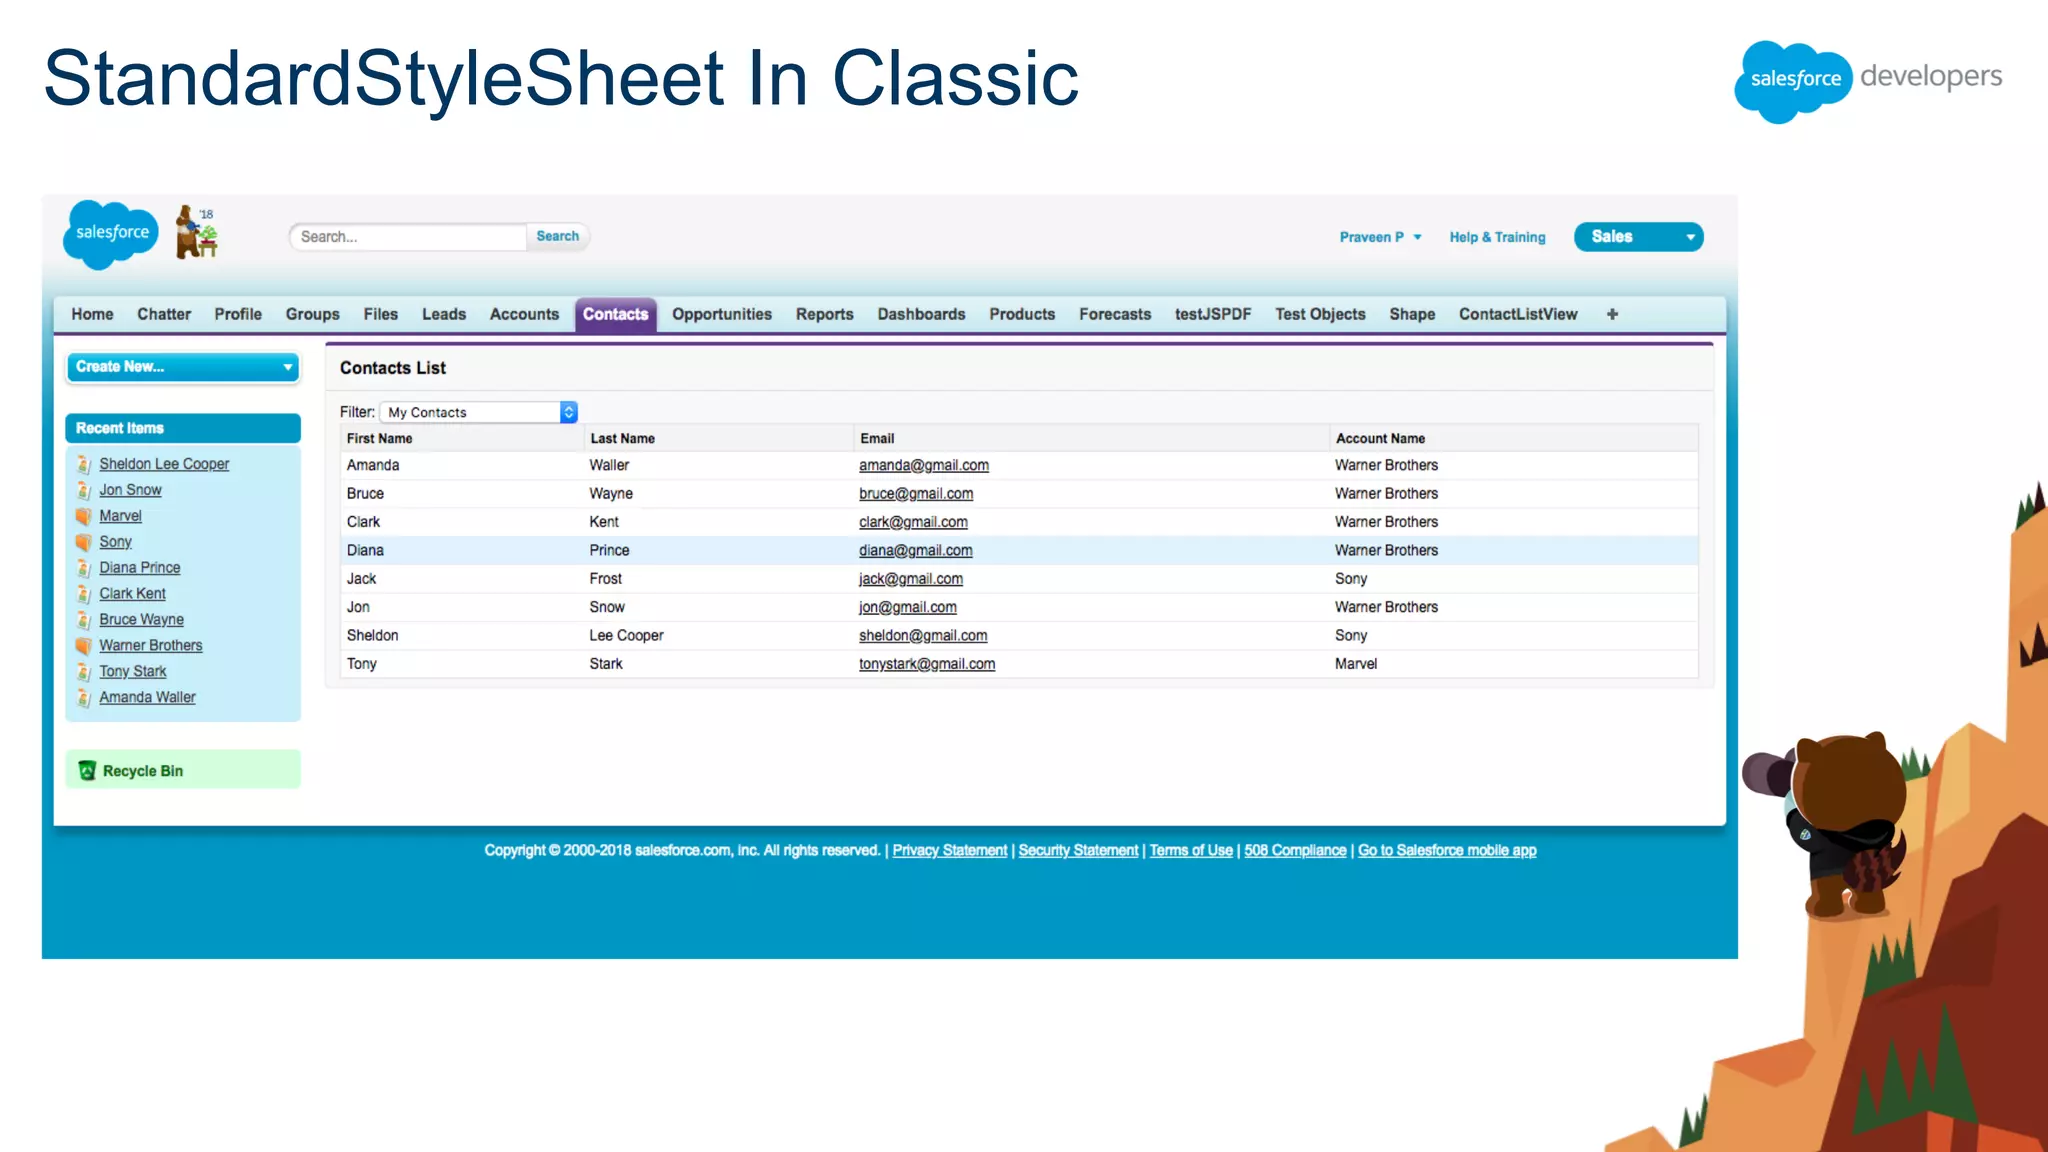Click the contact icon beside Sheldon Lee Cooper
This screenshot has width=2048, height=1152.
(x=84, y=464)
